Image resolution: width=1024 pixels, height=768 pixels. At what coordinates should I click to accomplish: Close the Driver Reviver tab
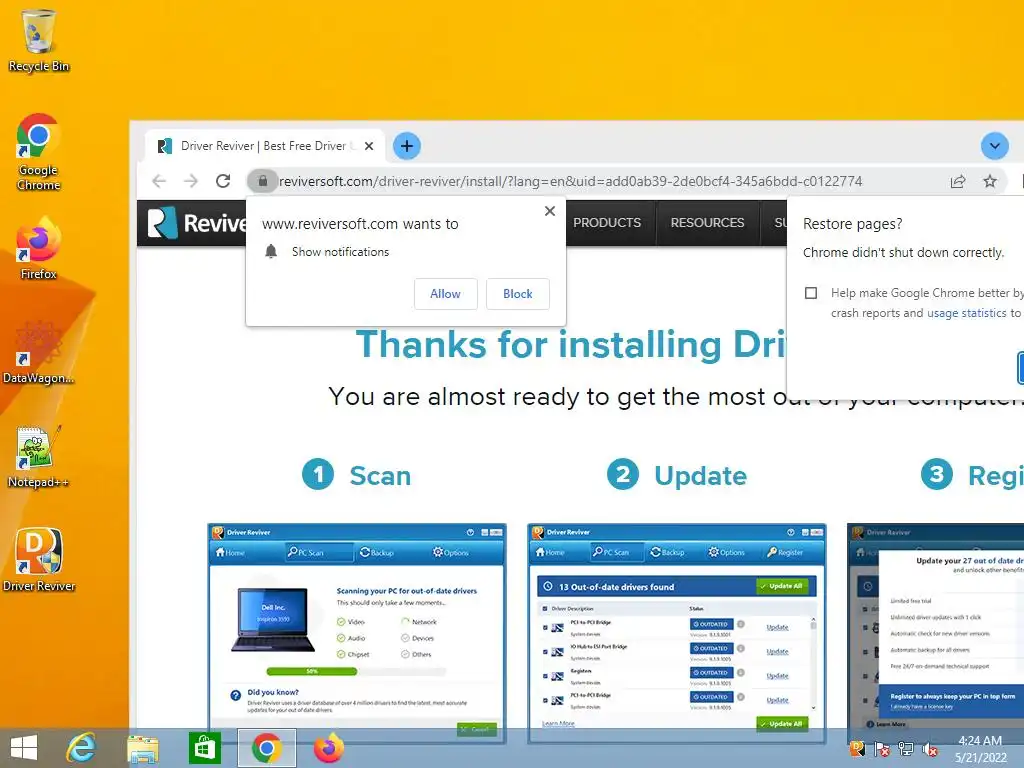369,146
